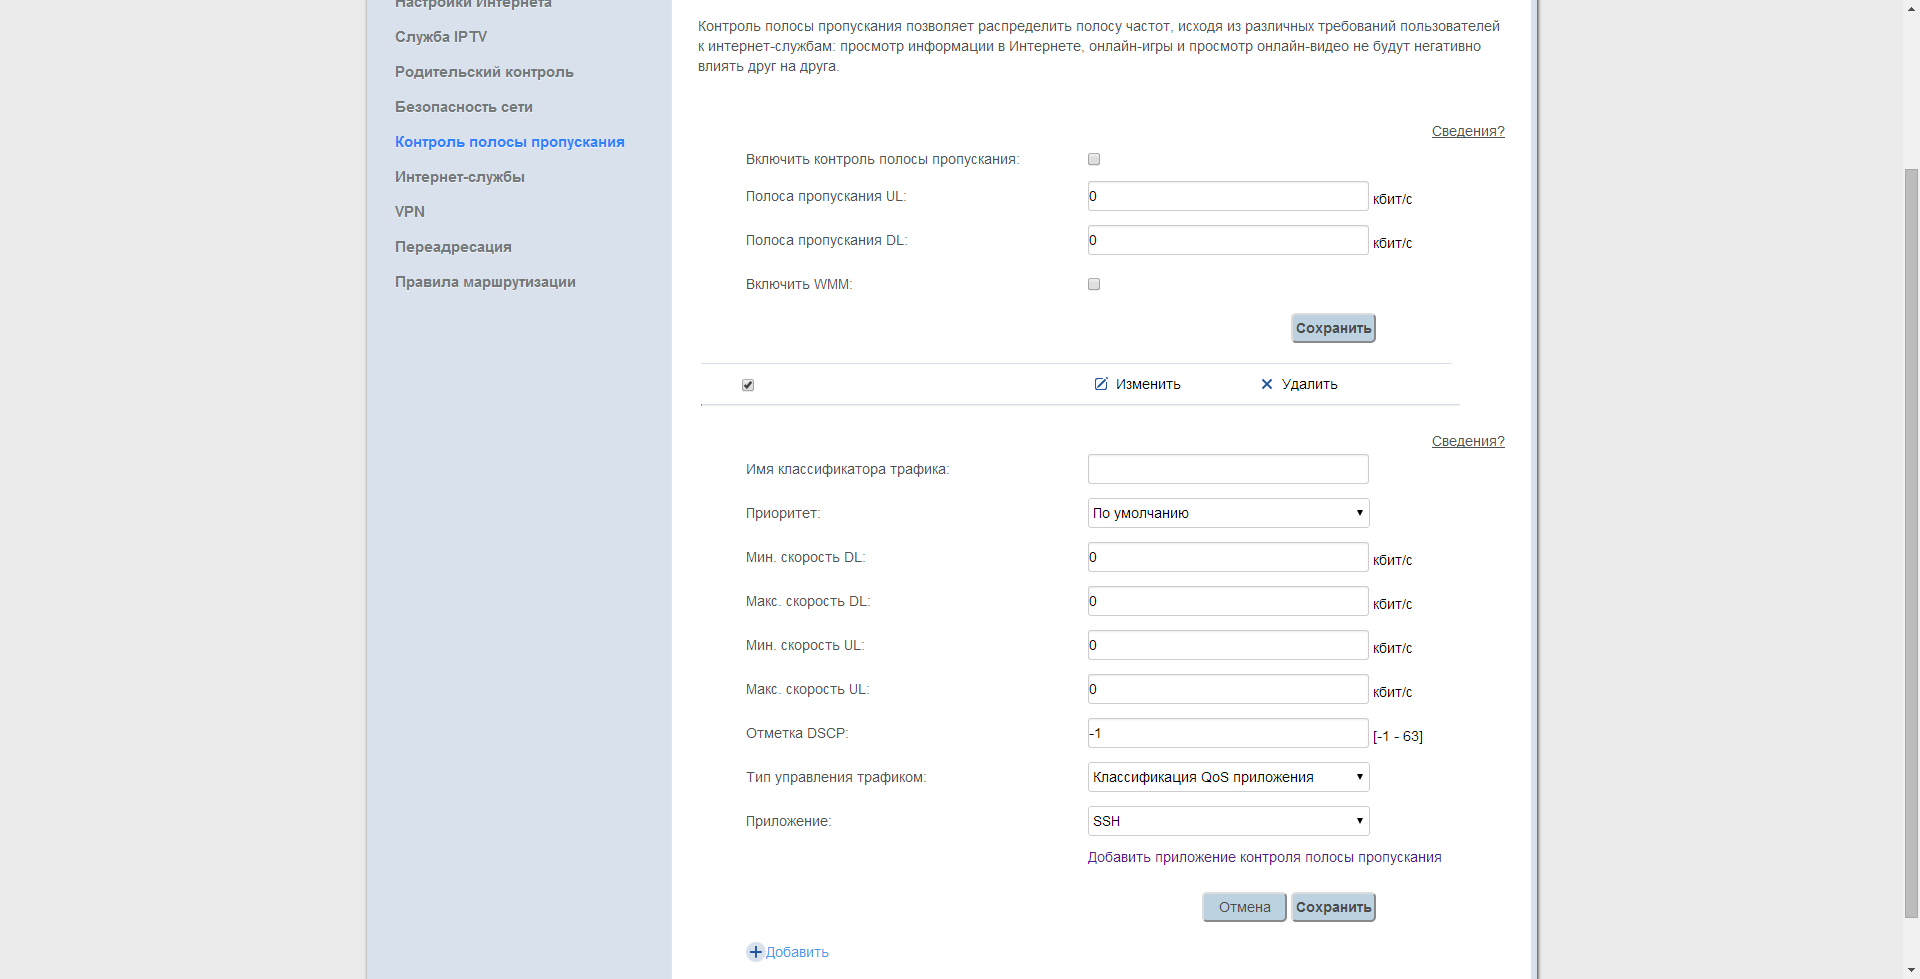The height and width of the screenshot is (979, 1920).
Task: Open the Приложение dropdown showing SSH
Action: (1228, 821)
